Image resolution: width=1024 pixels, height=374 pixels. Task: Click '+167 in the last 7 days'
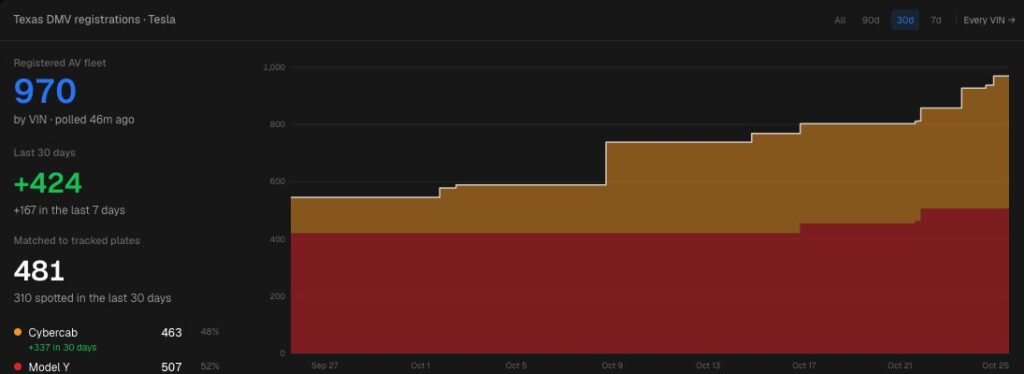pyautogui.click(x=69, y=210)
